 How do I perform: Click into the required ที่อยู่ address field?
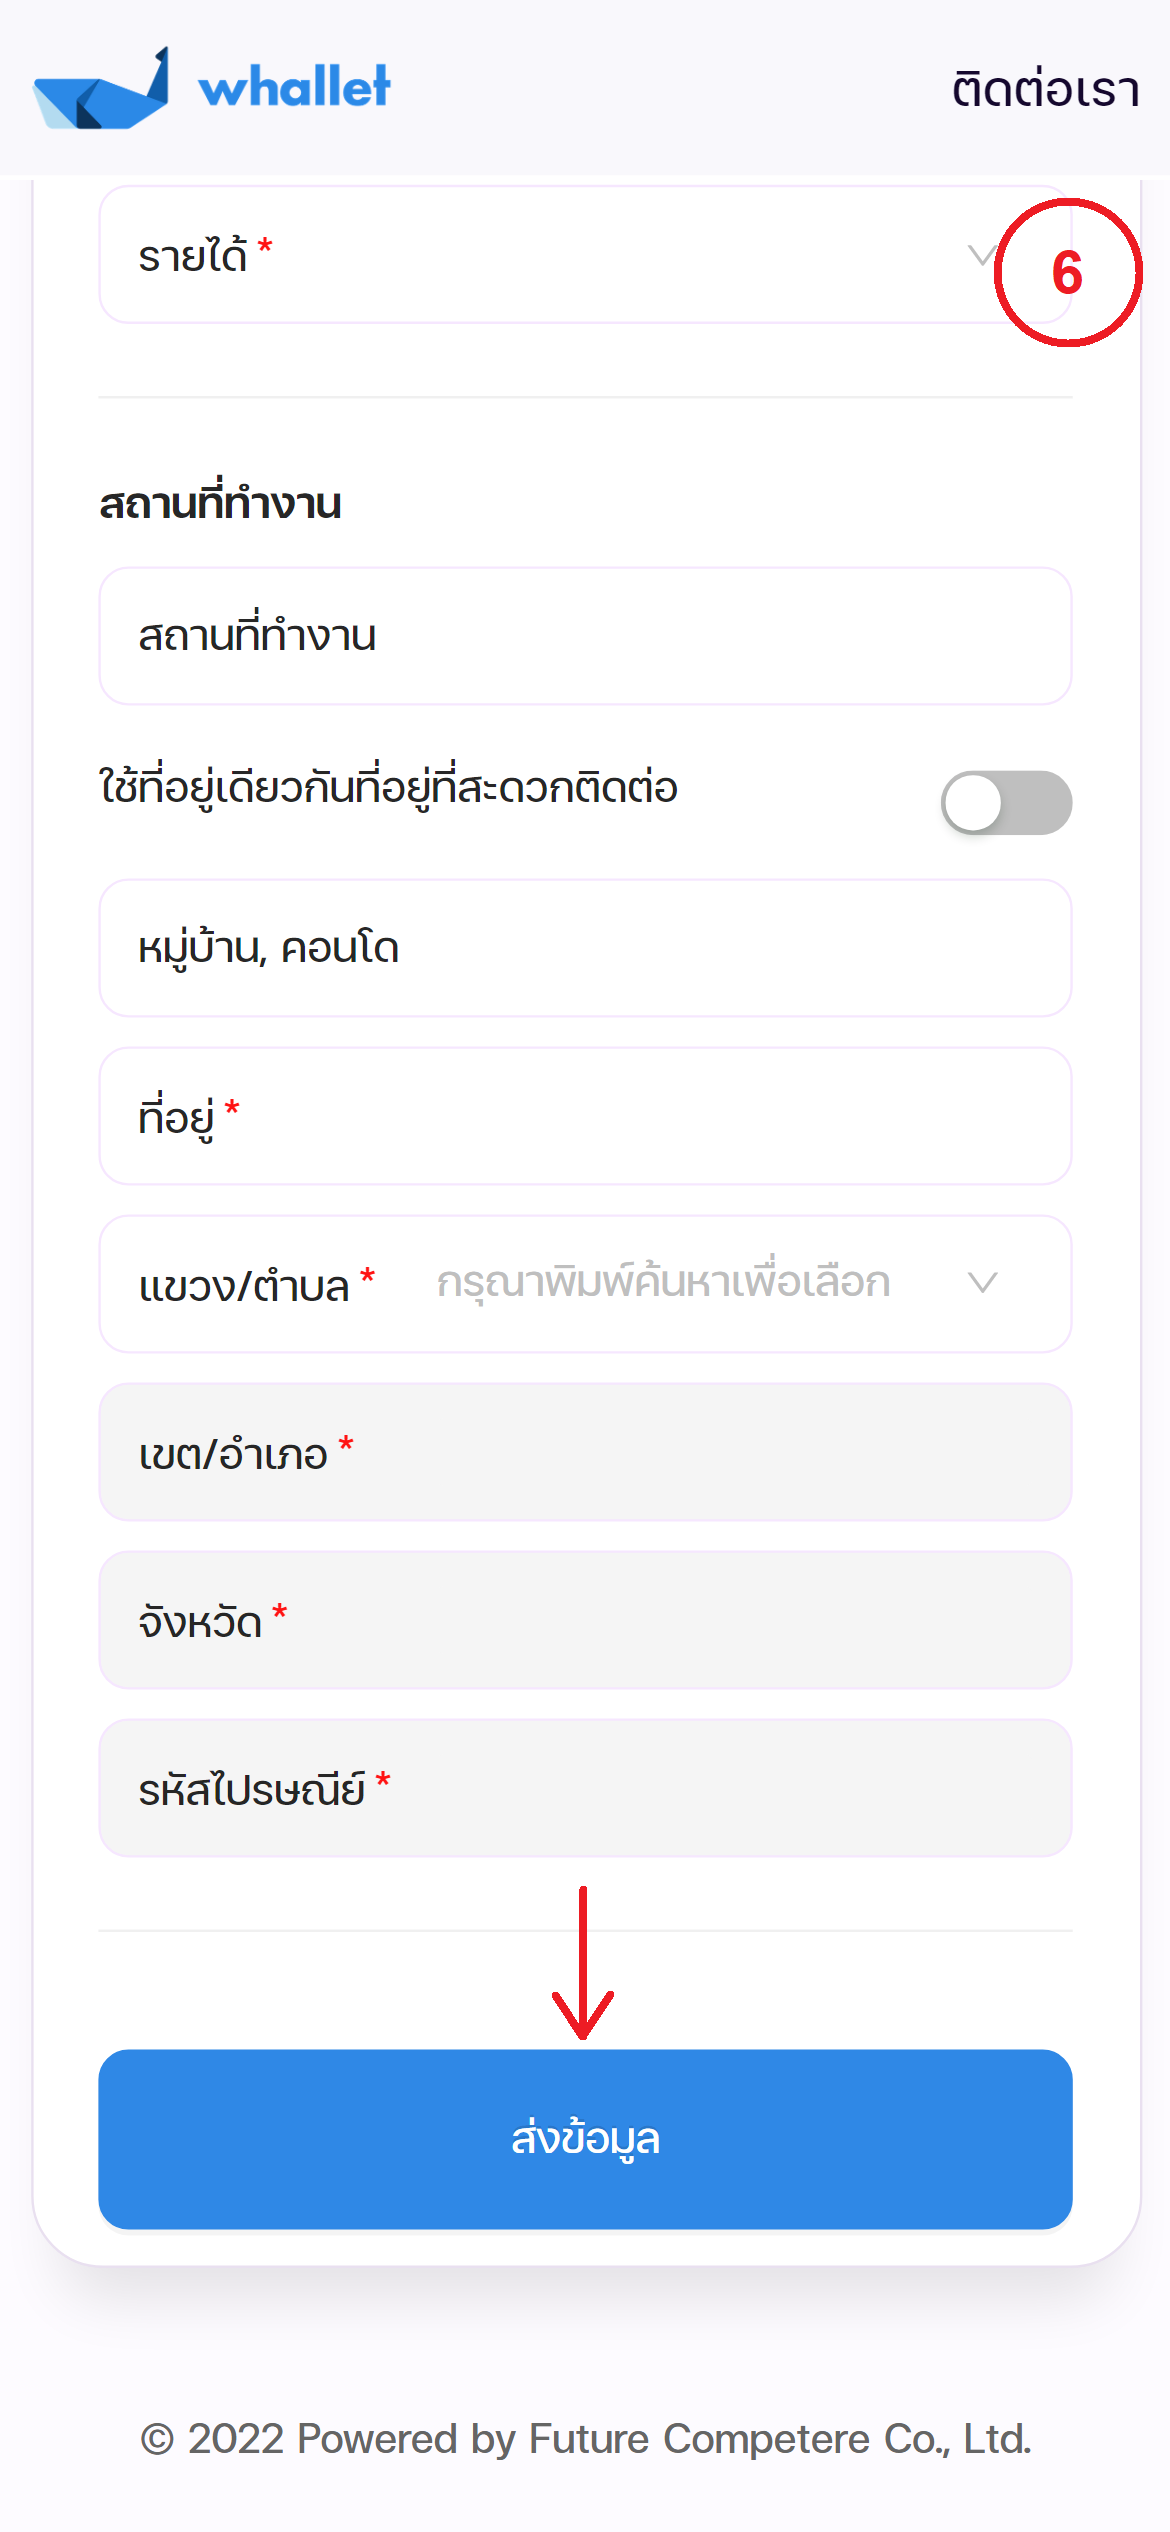585,1116
